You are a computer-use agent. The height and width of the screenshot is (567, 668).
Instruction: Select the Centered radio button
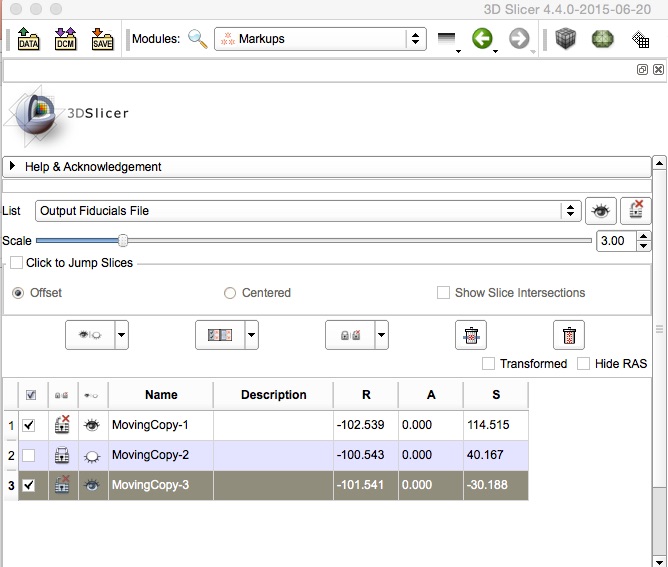pos(230,293)
